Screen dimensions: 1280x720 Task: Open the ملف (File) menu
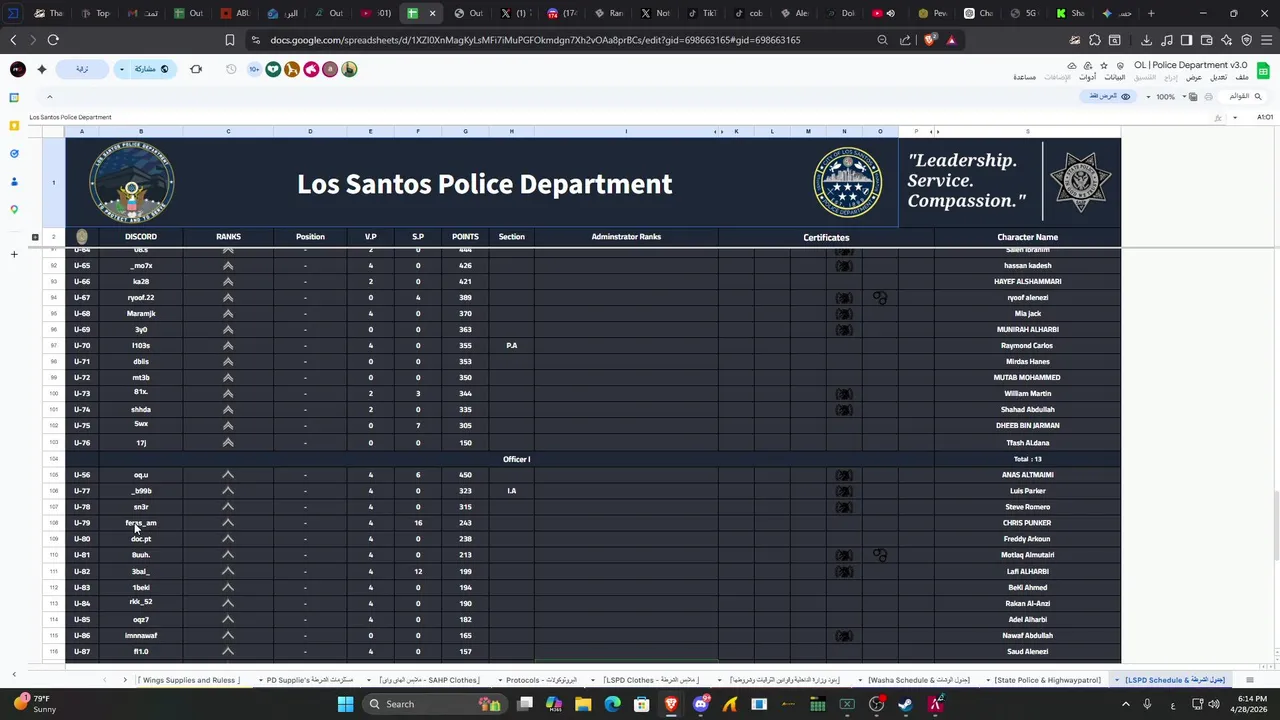point(1242,78)
